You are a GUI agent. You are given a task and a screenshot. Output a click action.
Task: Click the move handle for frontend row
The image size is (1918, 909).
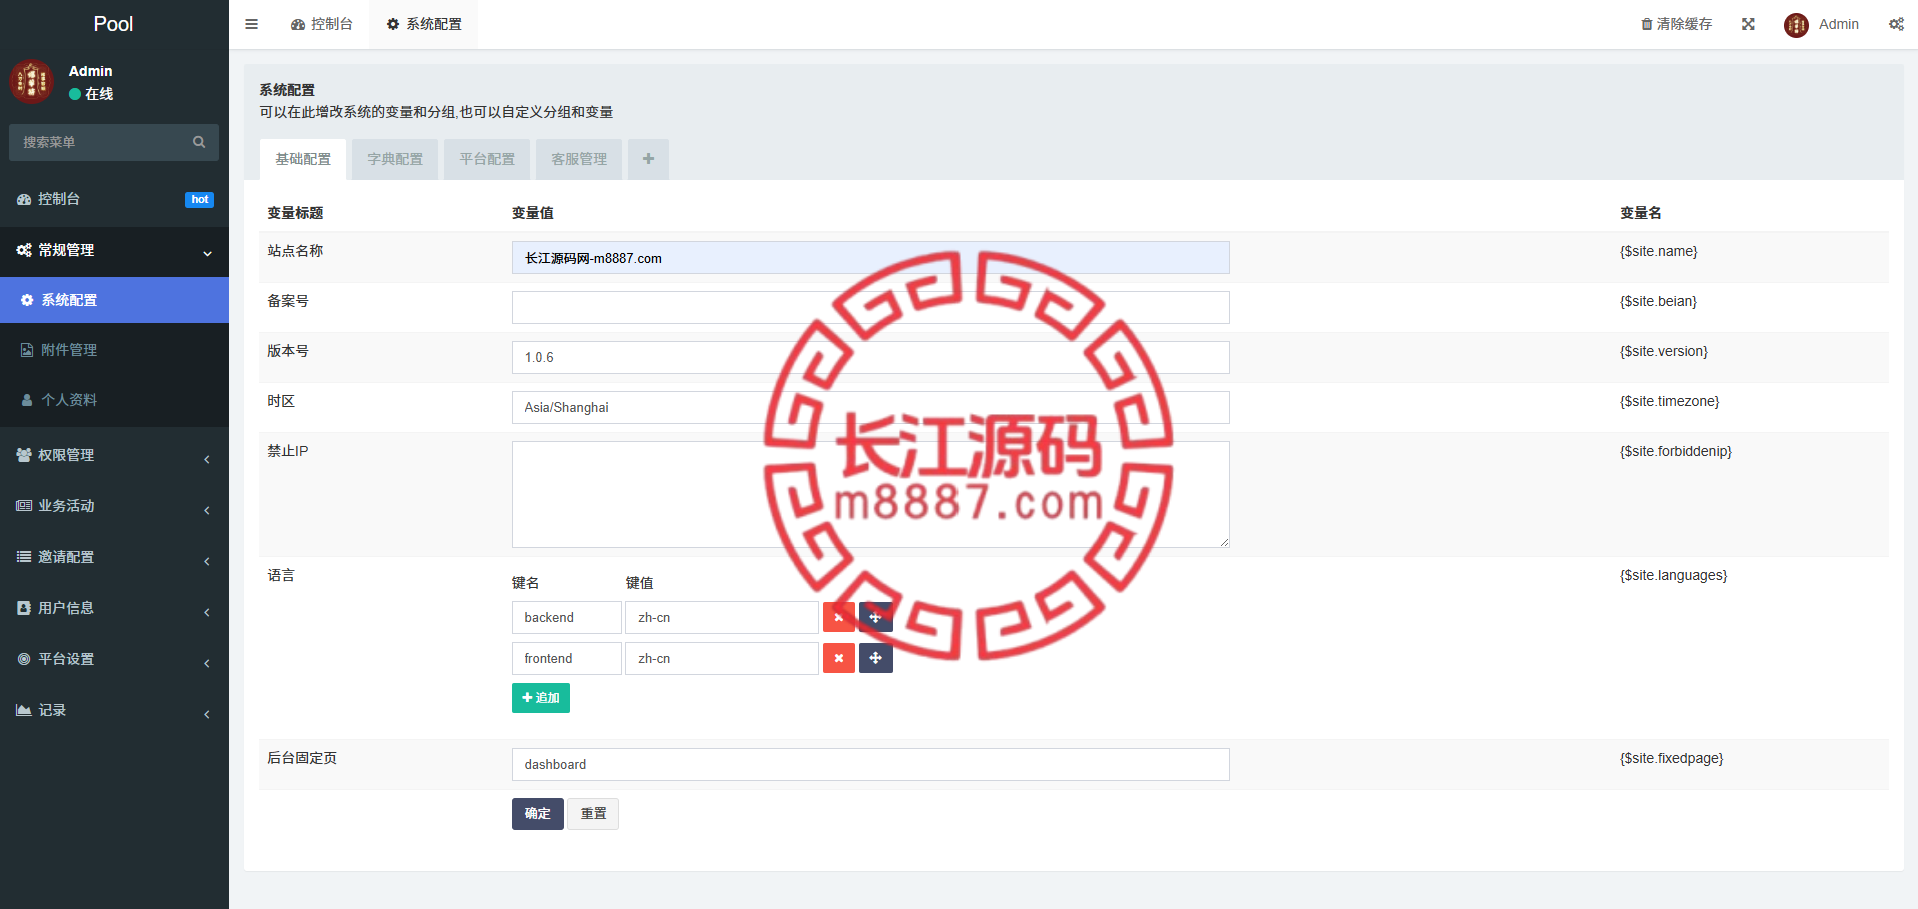click(x=876, y=658)
